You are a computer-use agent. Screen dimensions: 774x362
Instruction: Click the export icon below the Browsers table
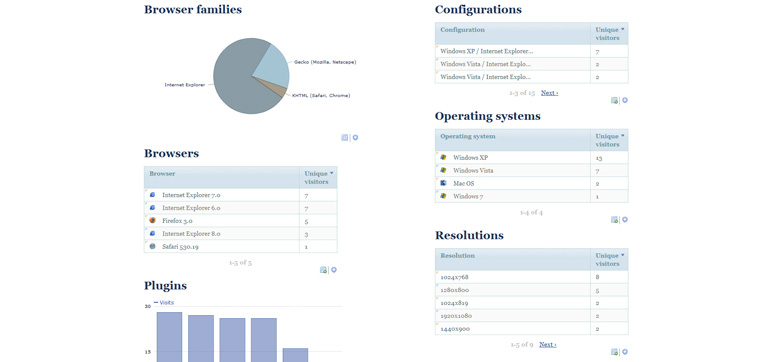[323, 270]
